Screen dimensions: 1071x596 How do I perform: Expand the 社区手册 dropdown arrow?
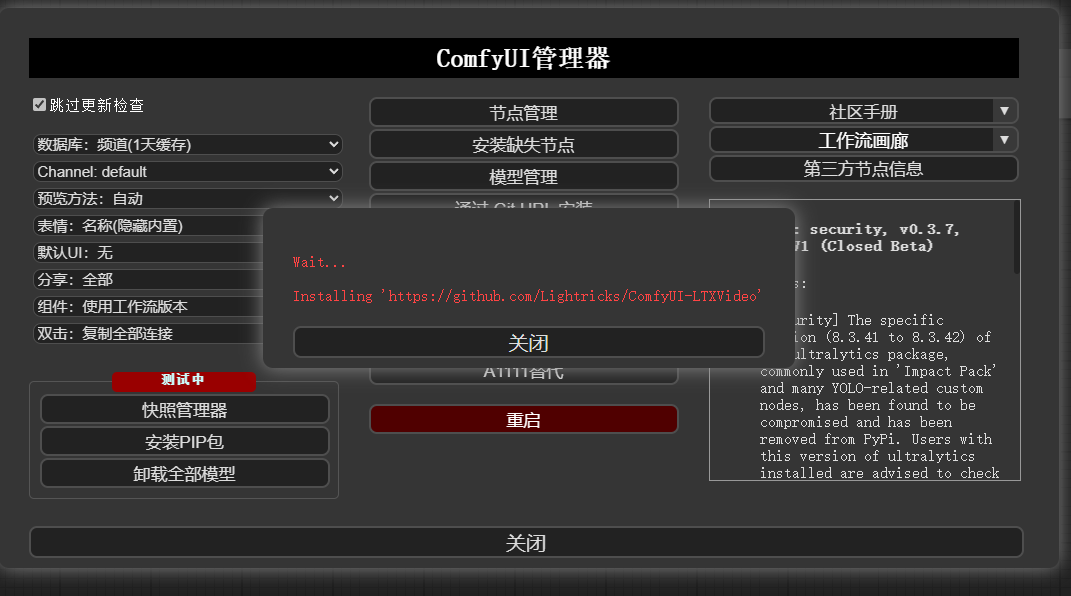pyautogui.click(x=1003, y=111)
